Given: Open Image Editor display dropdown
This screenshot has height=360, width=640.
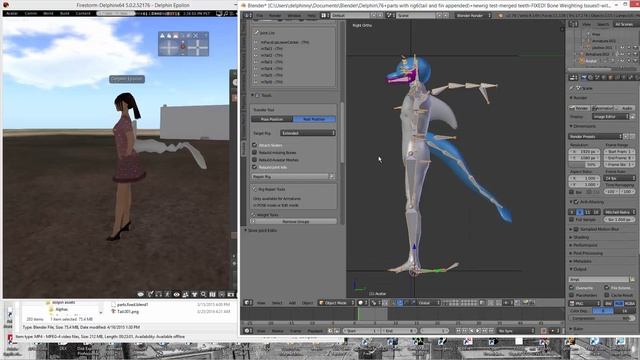Looking at the screenshot, I should click(x=611, y=117).
